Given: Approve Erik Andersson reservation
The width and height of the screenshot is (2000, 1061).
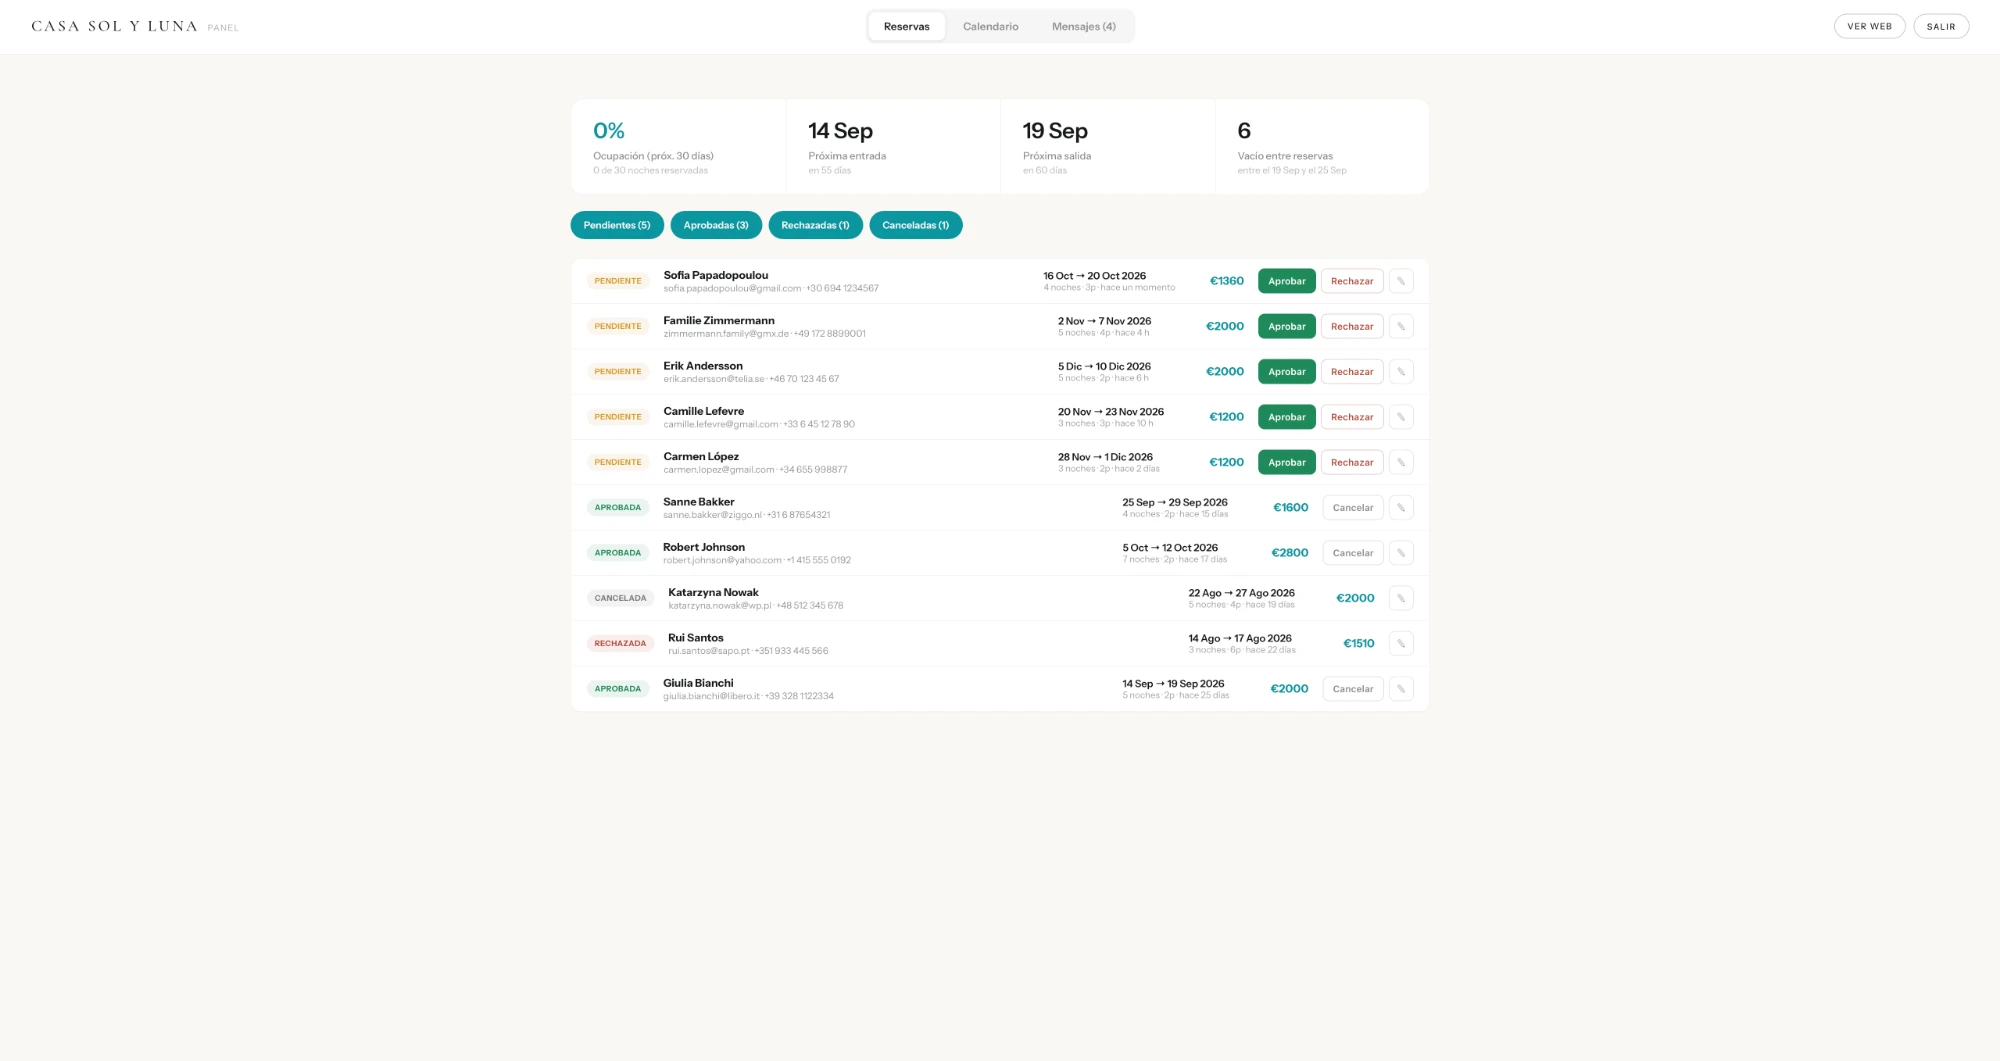Looking at the screenshot, I should 1287,372.
